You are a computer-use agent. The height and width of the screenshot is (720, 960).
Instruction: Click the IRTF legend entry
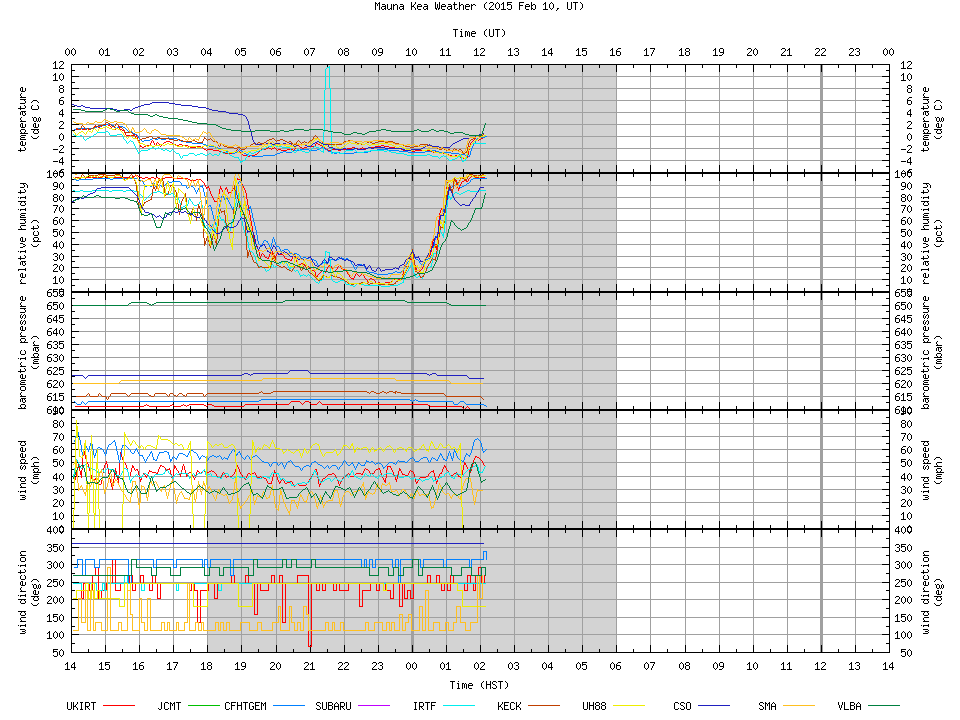[x=424, y=706]
